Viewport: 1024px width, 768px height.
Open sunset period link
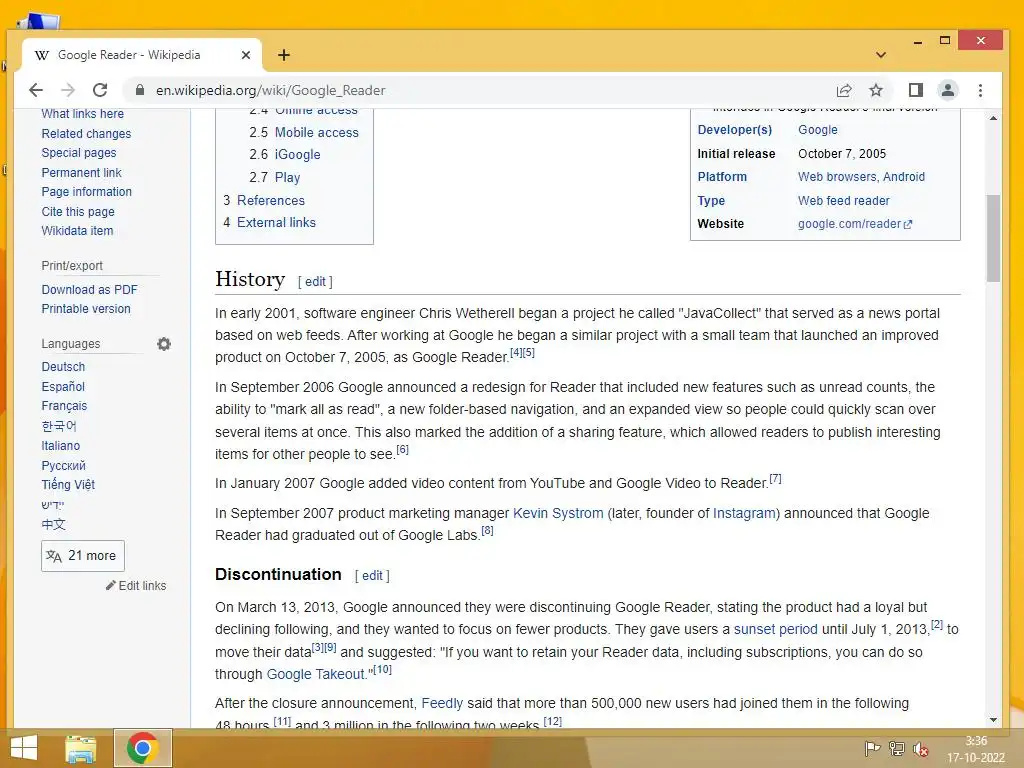776,630
